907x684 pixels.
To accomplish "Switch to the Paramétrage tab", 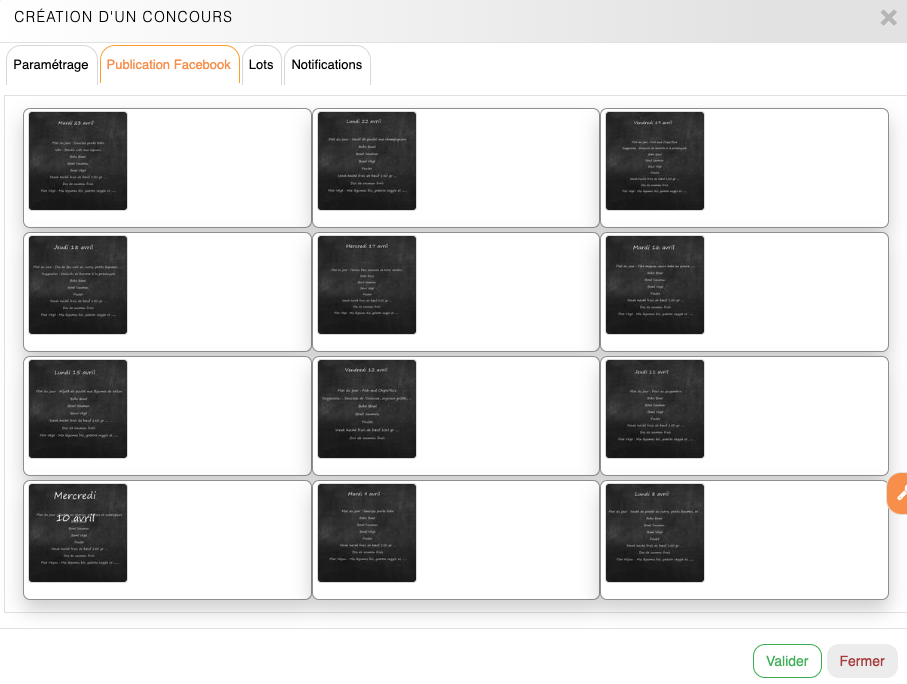I will point(51,65).
